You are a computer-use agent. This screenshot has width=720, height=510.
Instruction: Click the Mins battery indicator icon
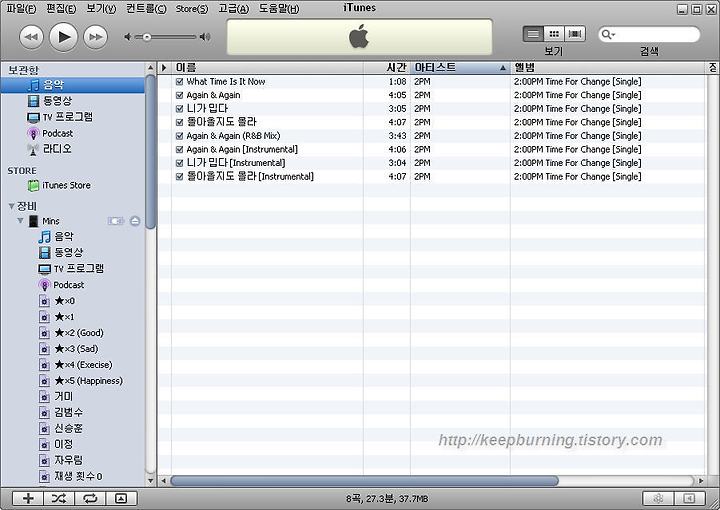[x=116, y=221]
